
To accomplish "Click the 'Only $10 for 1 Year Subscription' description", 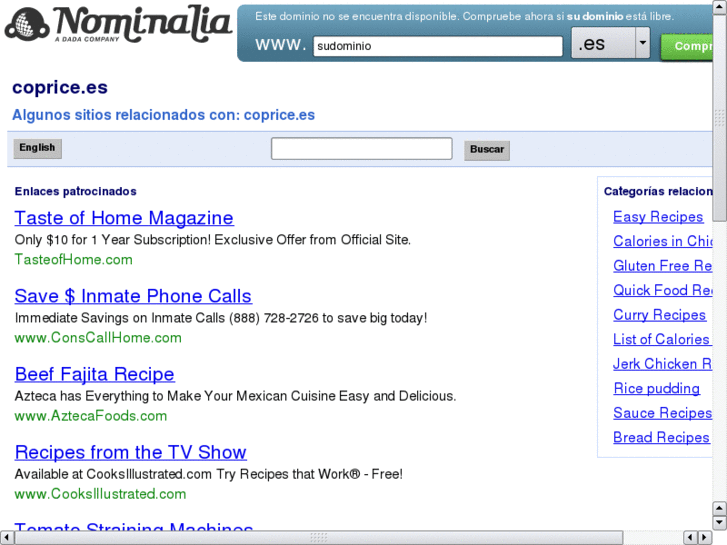I will (212, 240).
